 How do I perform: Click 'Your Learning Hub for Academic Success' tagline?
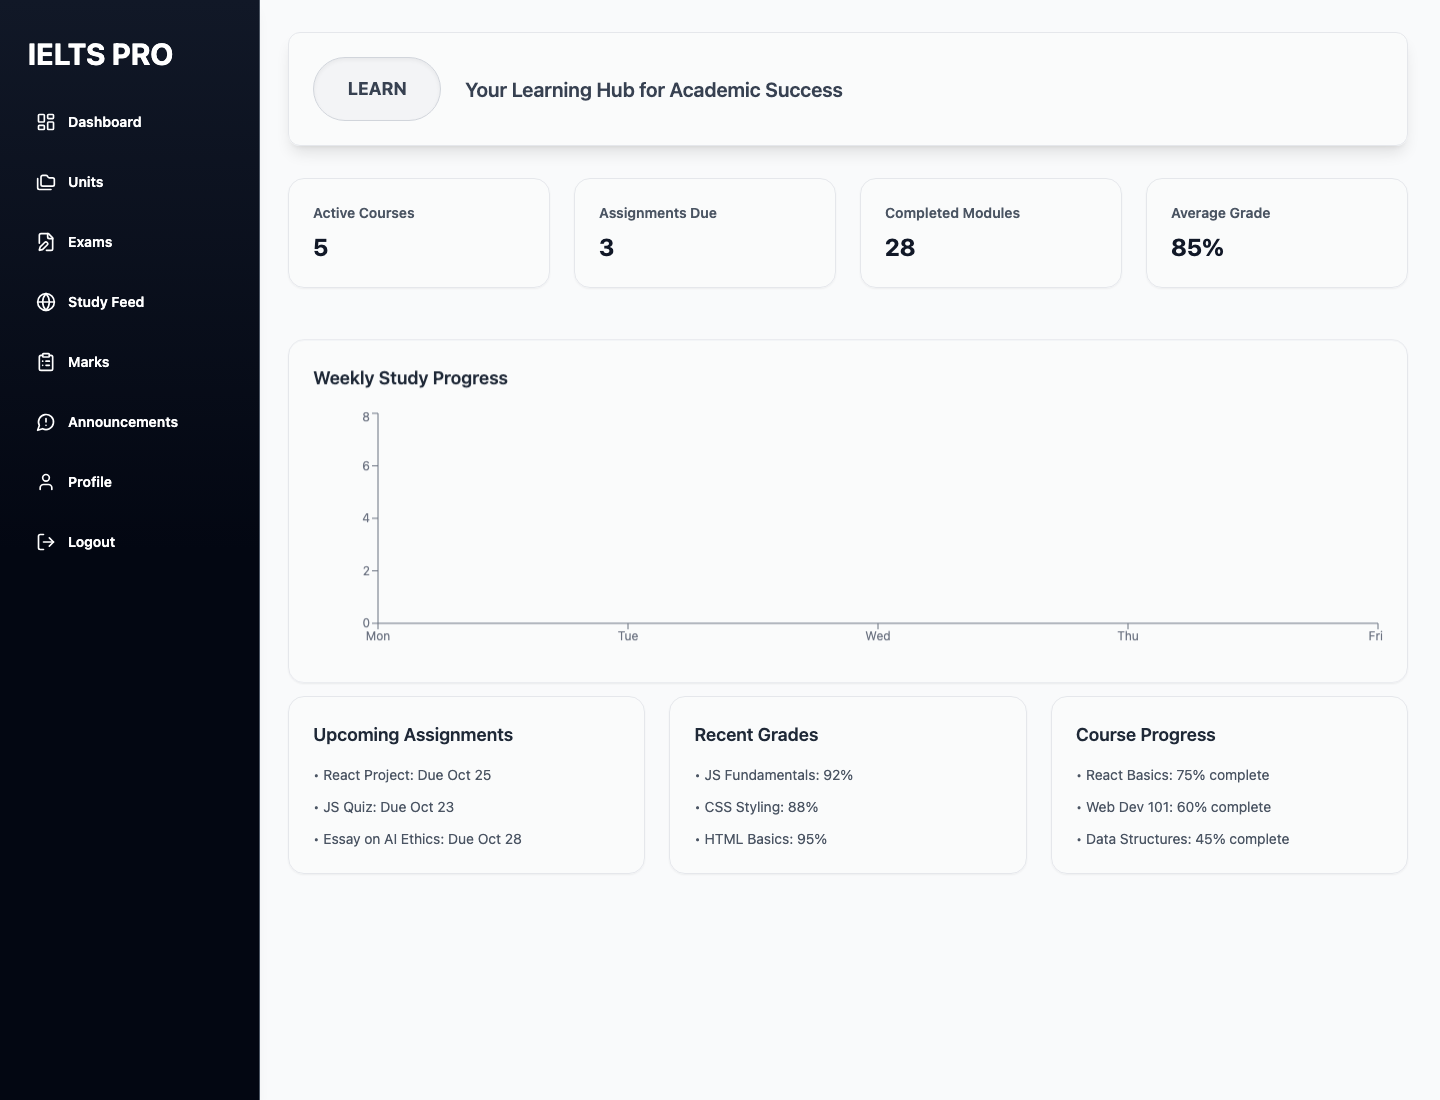pyautogui.click(x=654, y=90)
